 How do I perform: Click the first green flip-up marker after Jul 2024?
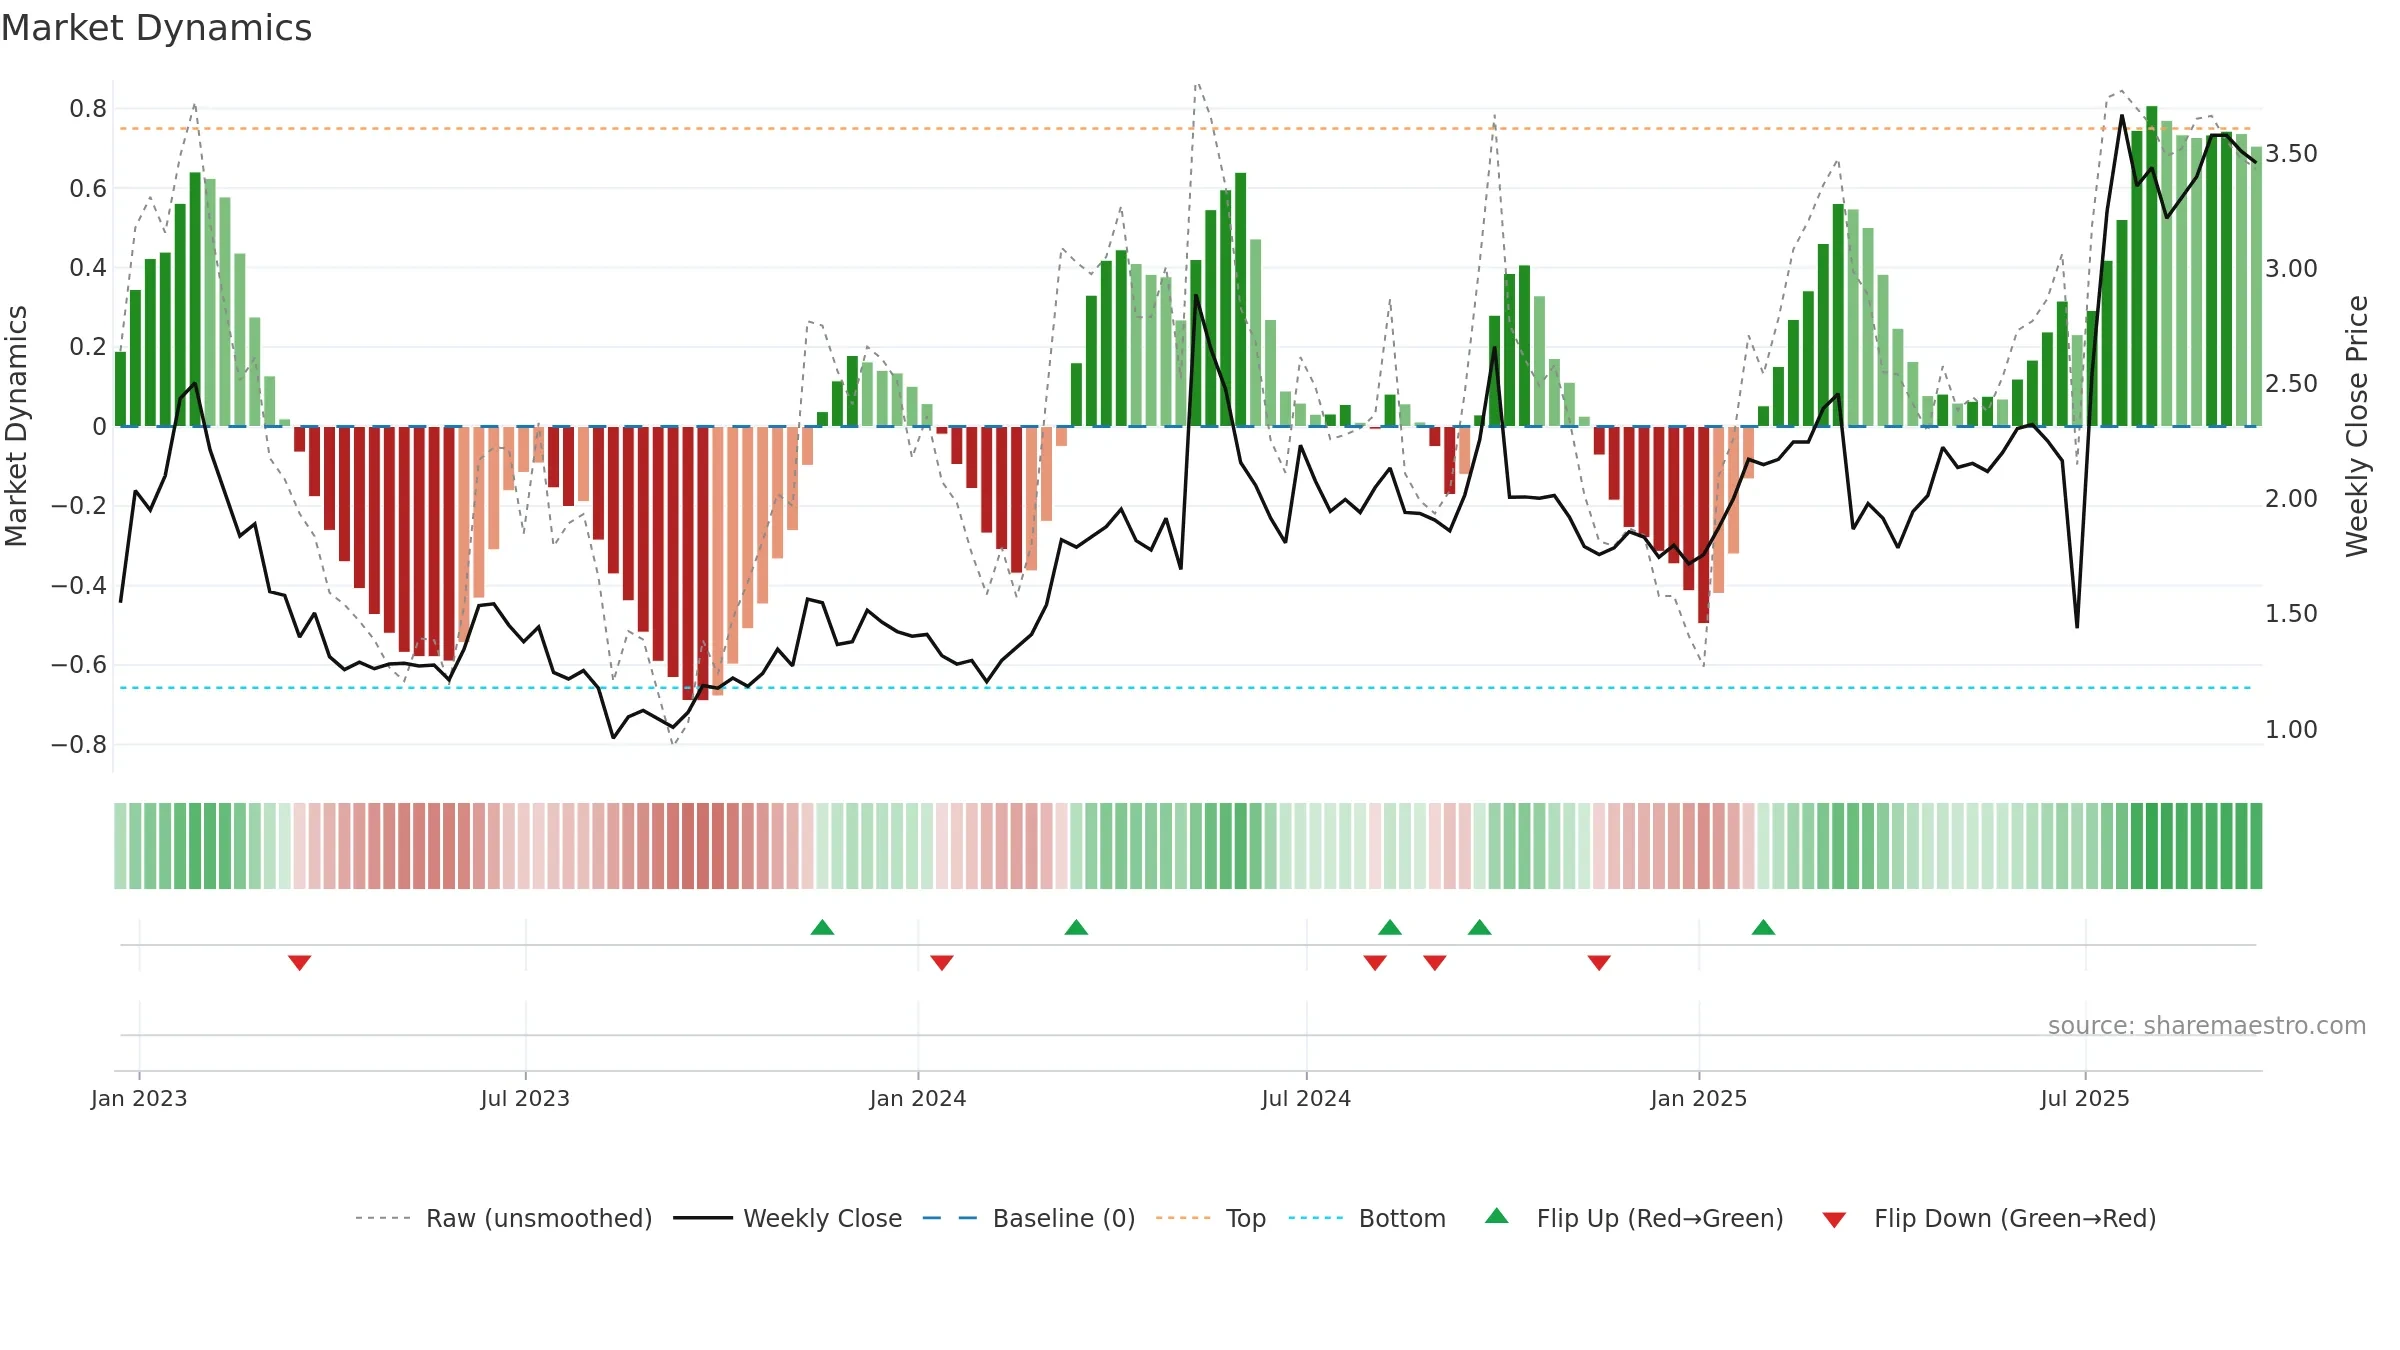(1390, 927)
